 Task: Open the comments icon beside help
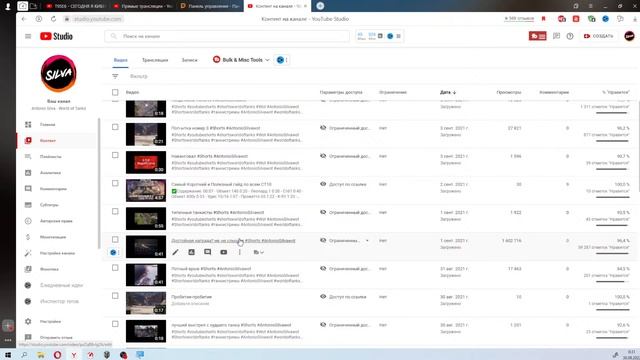tap(556, 36)
